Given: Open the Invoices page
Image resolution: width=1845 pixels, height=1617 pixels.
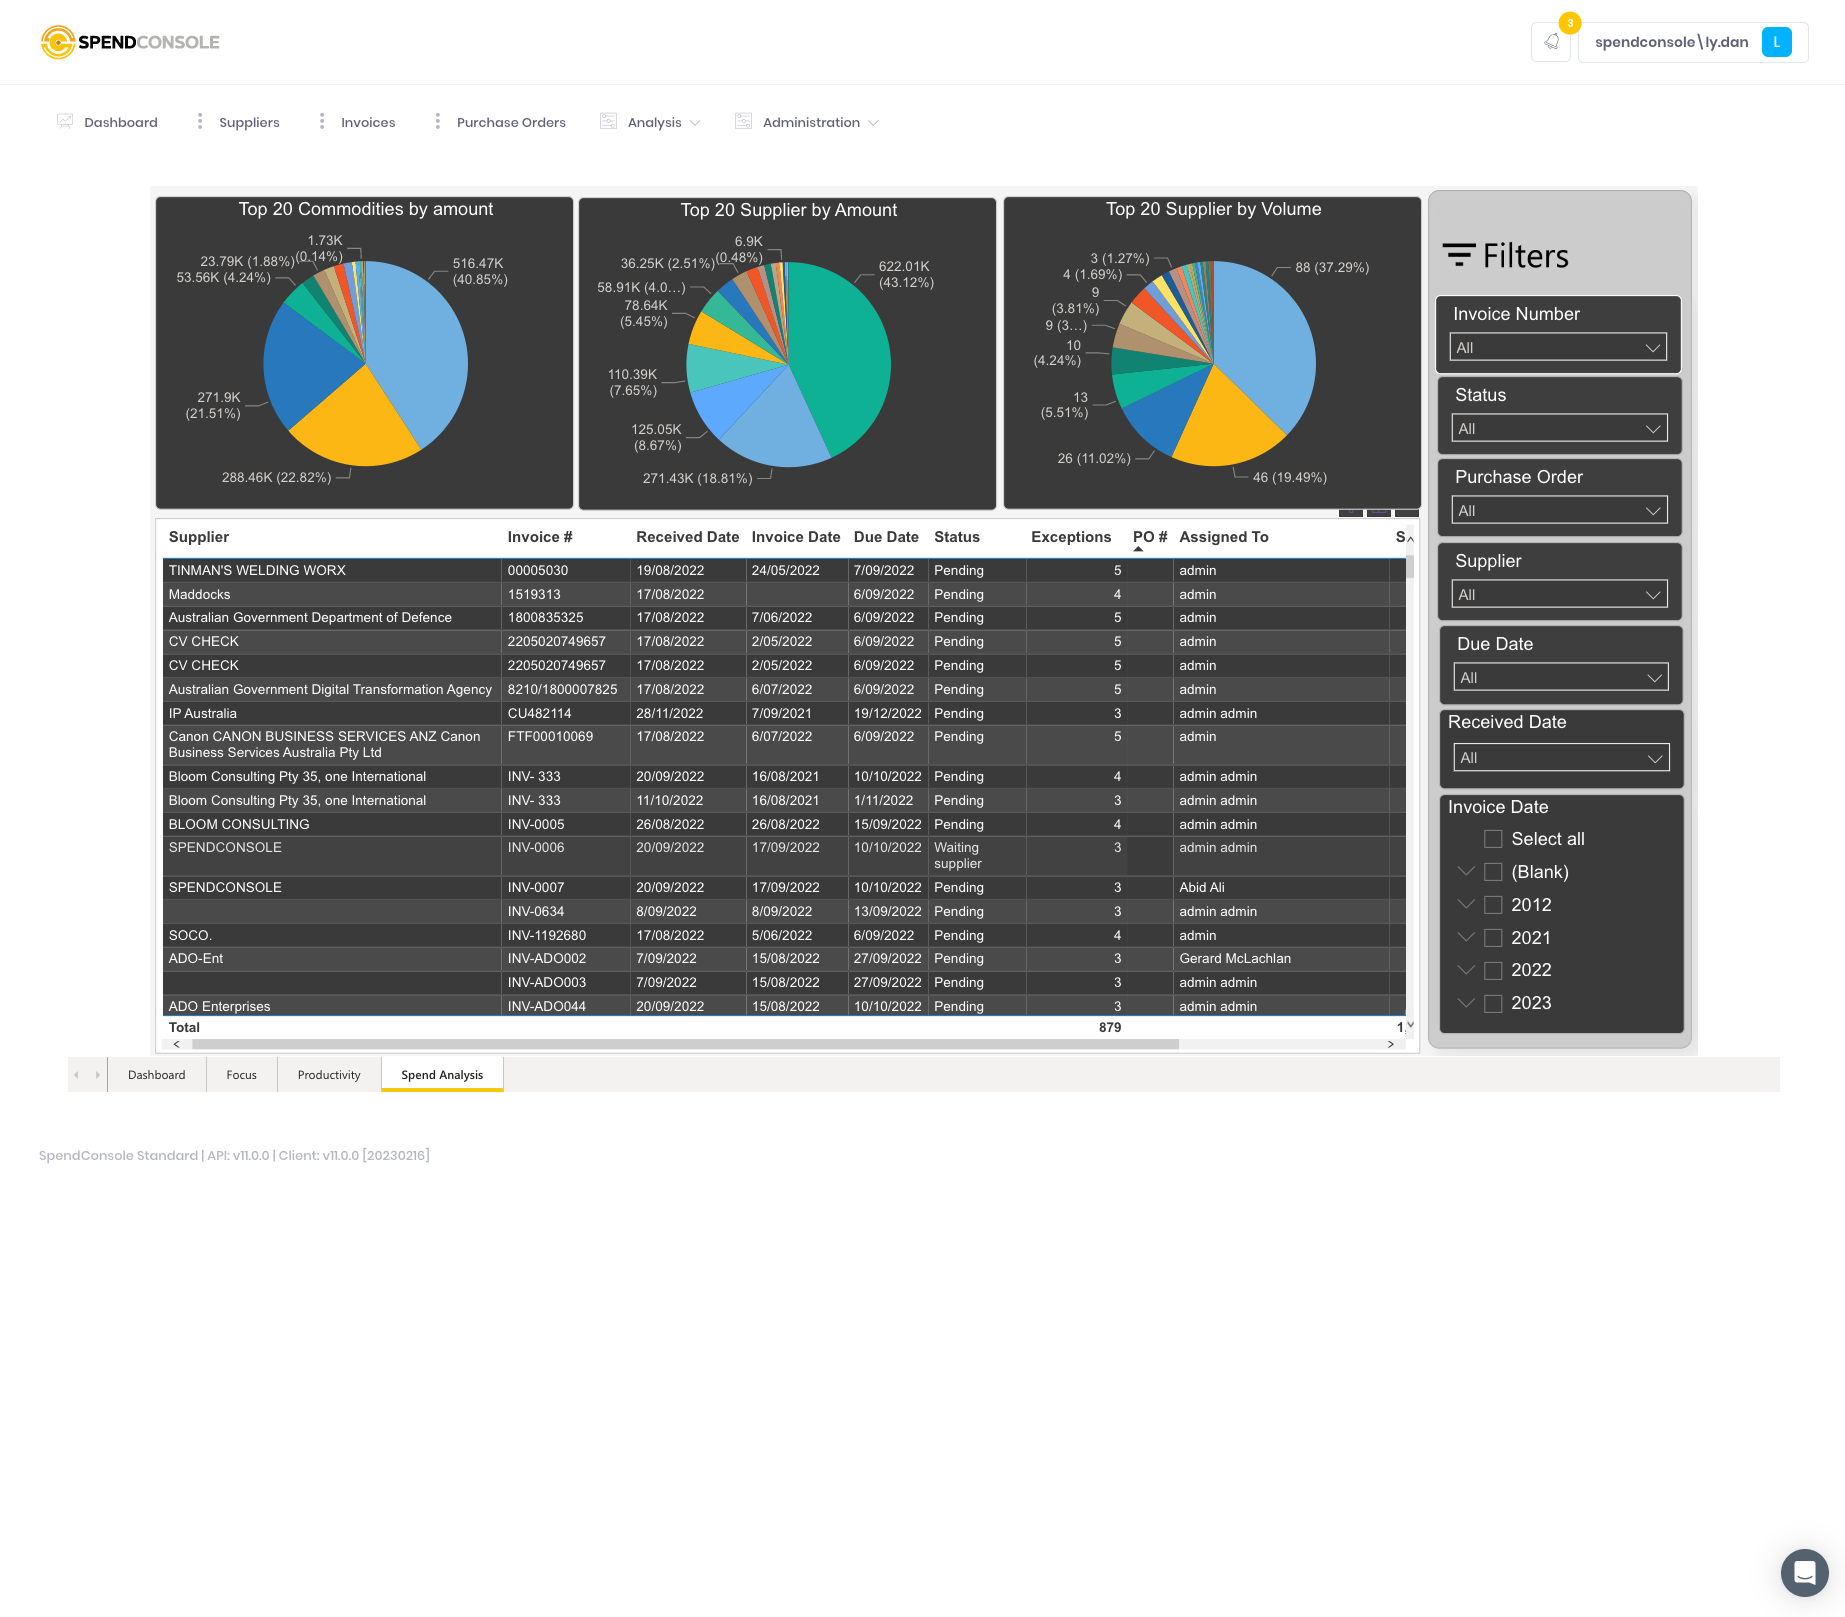Looking at the screenshot, I should pos(367,121).
